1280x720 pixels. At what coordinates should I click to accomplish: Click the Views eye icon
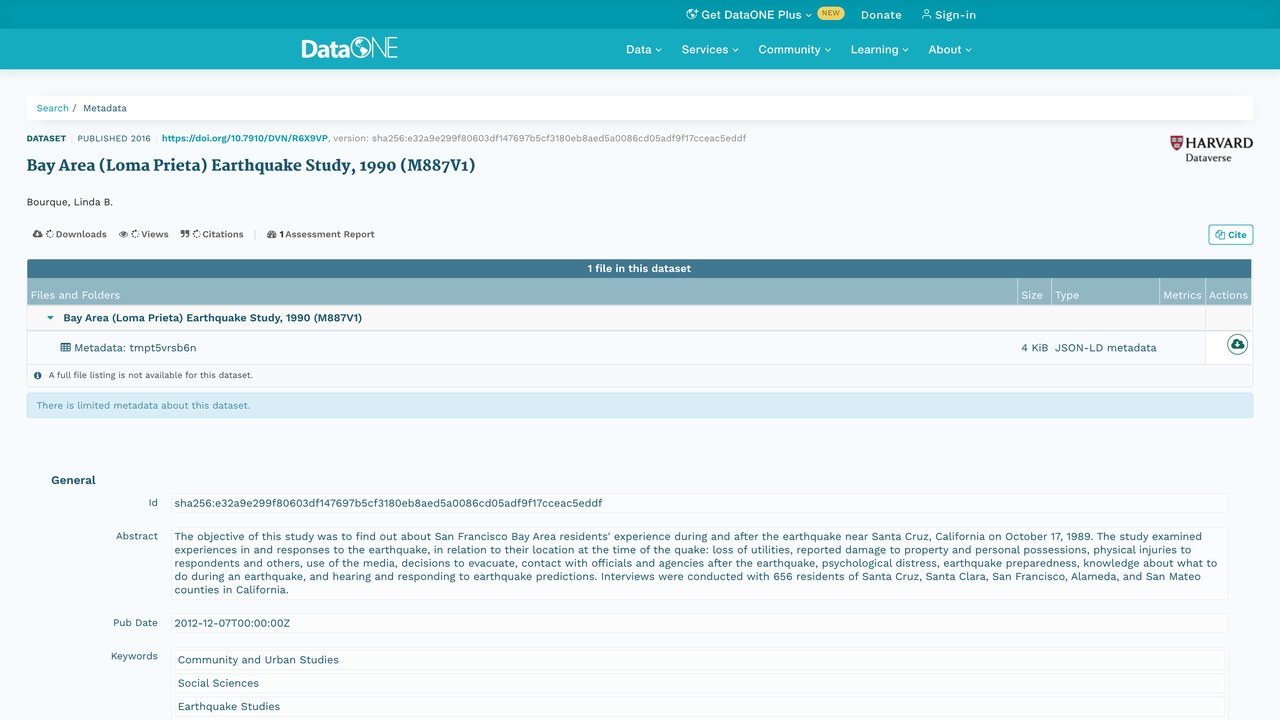[124, 234]
